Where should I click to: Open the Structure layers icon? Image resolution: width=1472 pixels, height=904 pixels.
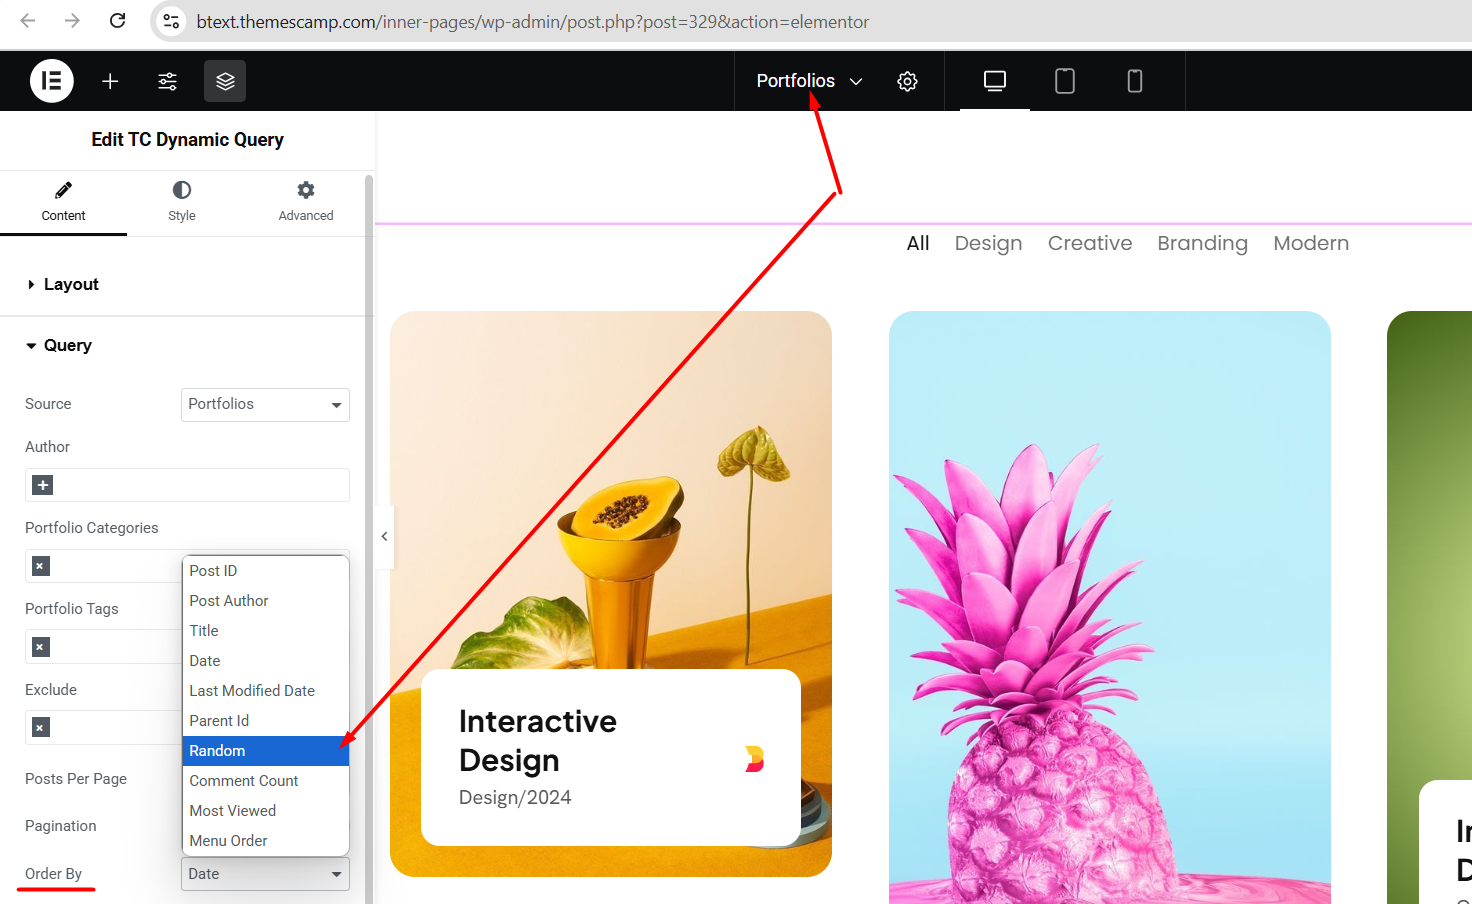tap(225, 81)
